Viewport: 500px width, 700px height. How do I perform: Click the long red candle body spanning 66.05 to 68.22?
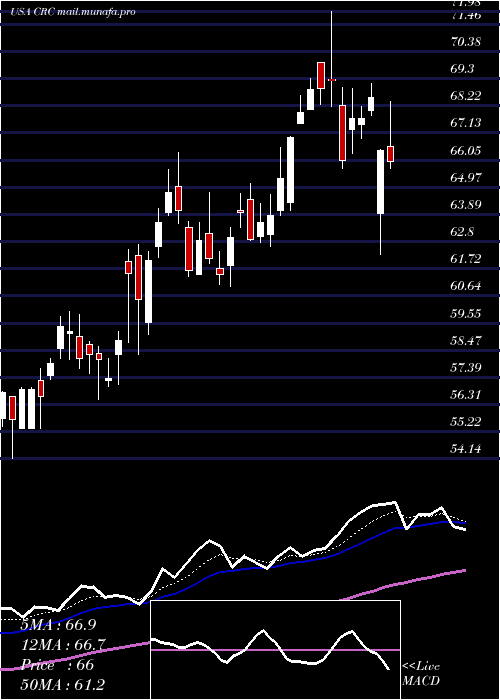click(x=342, y=133)
